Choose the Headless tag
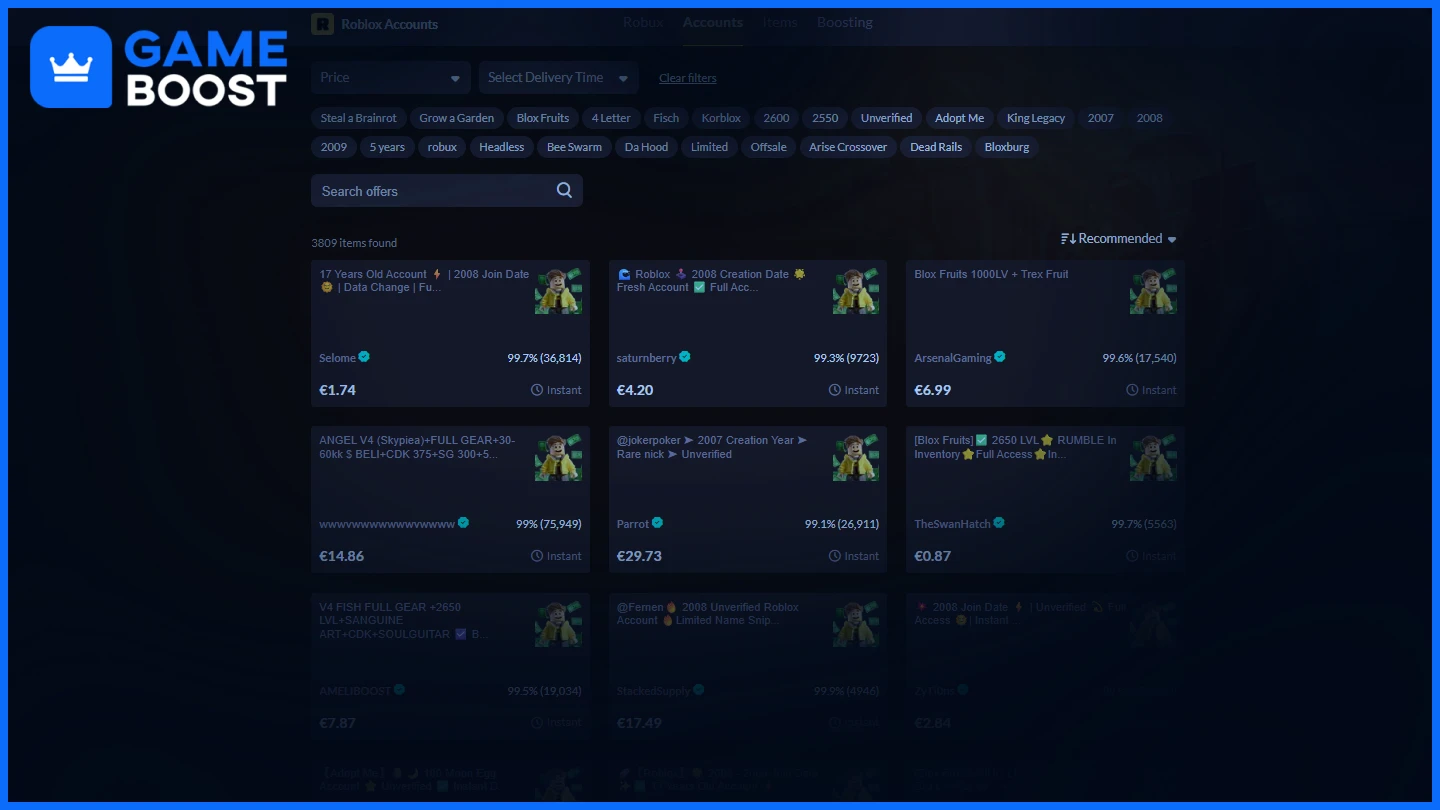The image size is (1440, 810). coord(502,147)
